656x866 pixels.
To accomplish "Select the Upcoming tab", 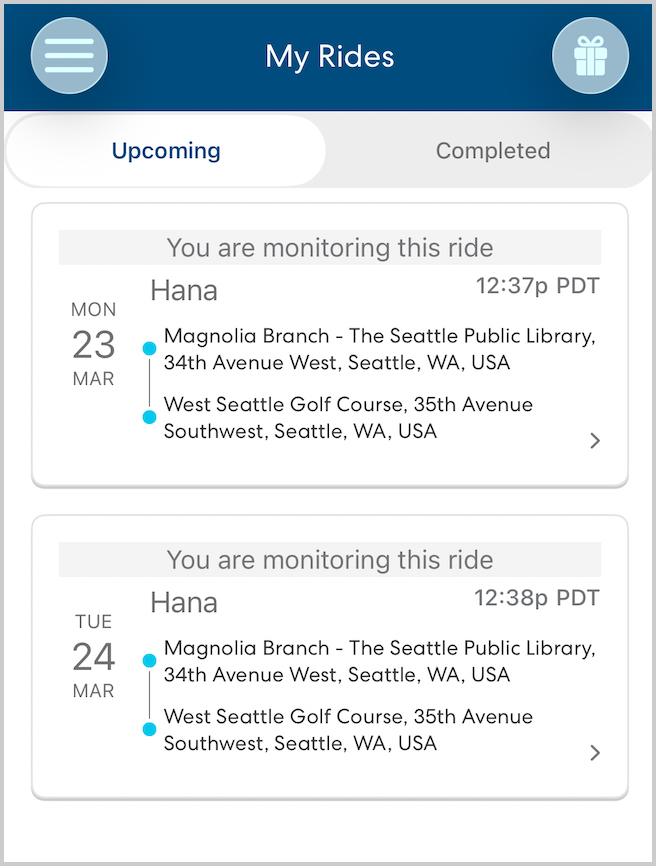I will click(165, 151).
